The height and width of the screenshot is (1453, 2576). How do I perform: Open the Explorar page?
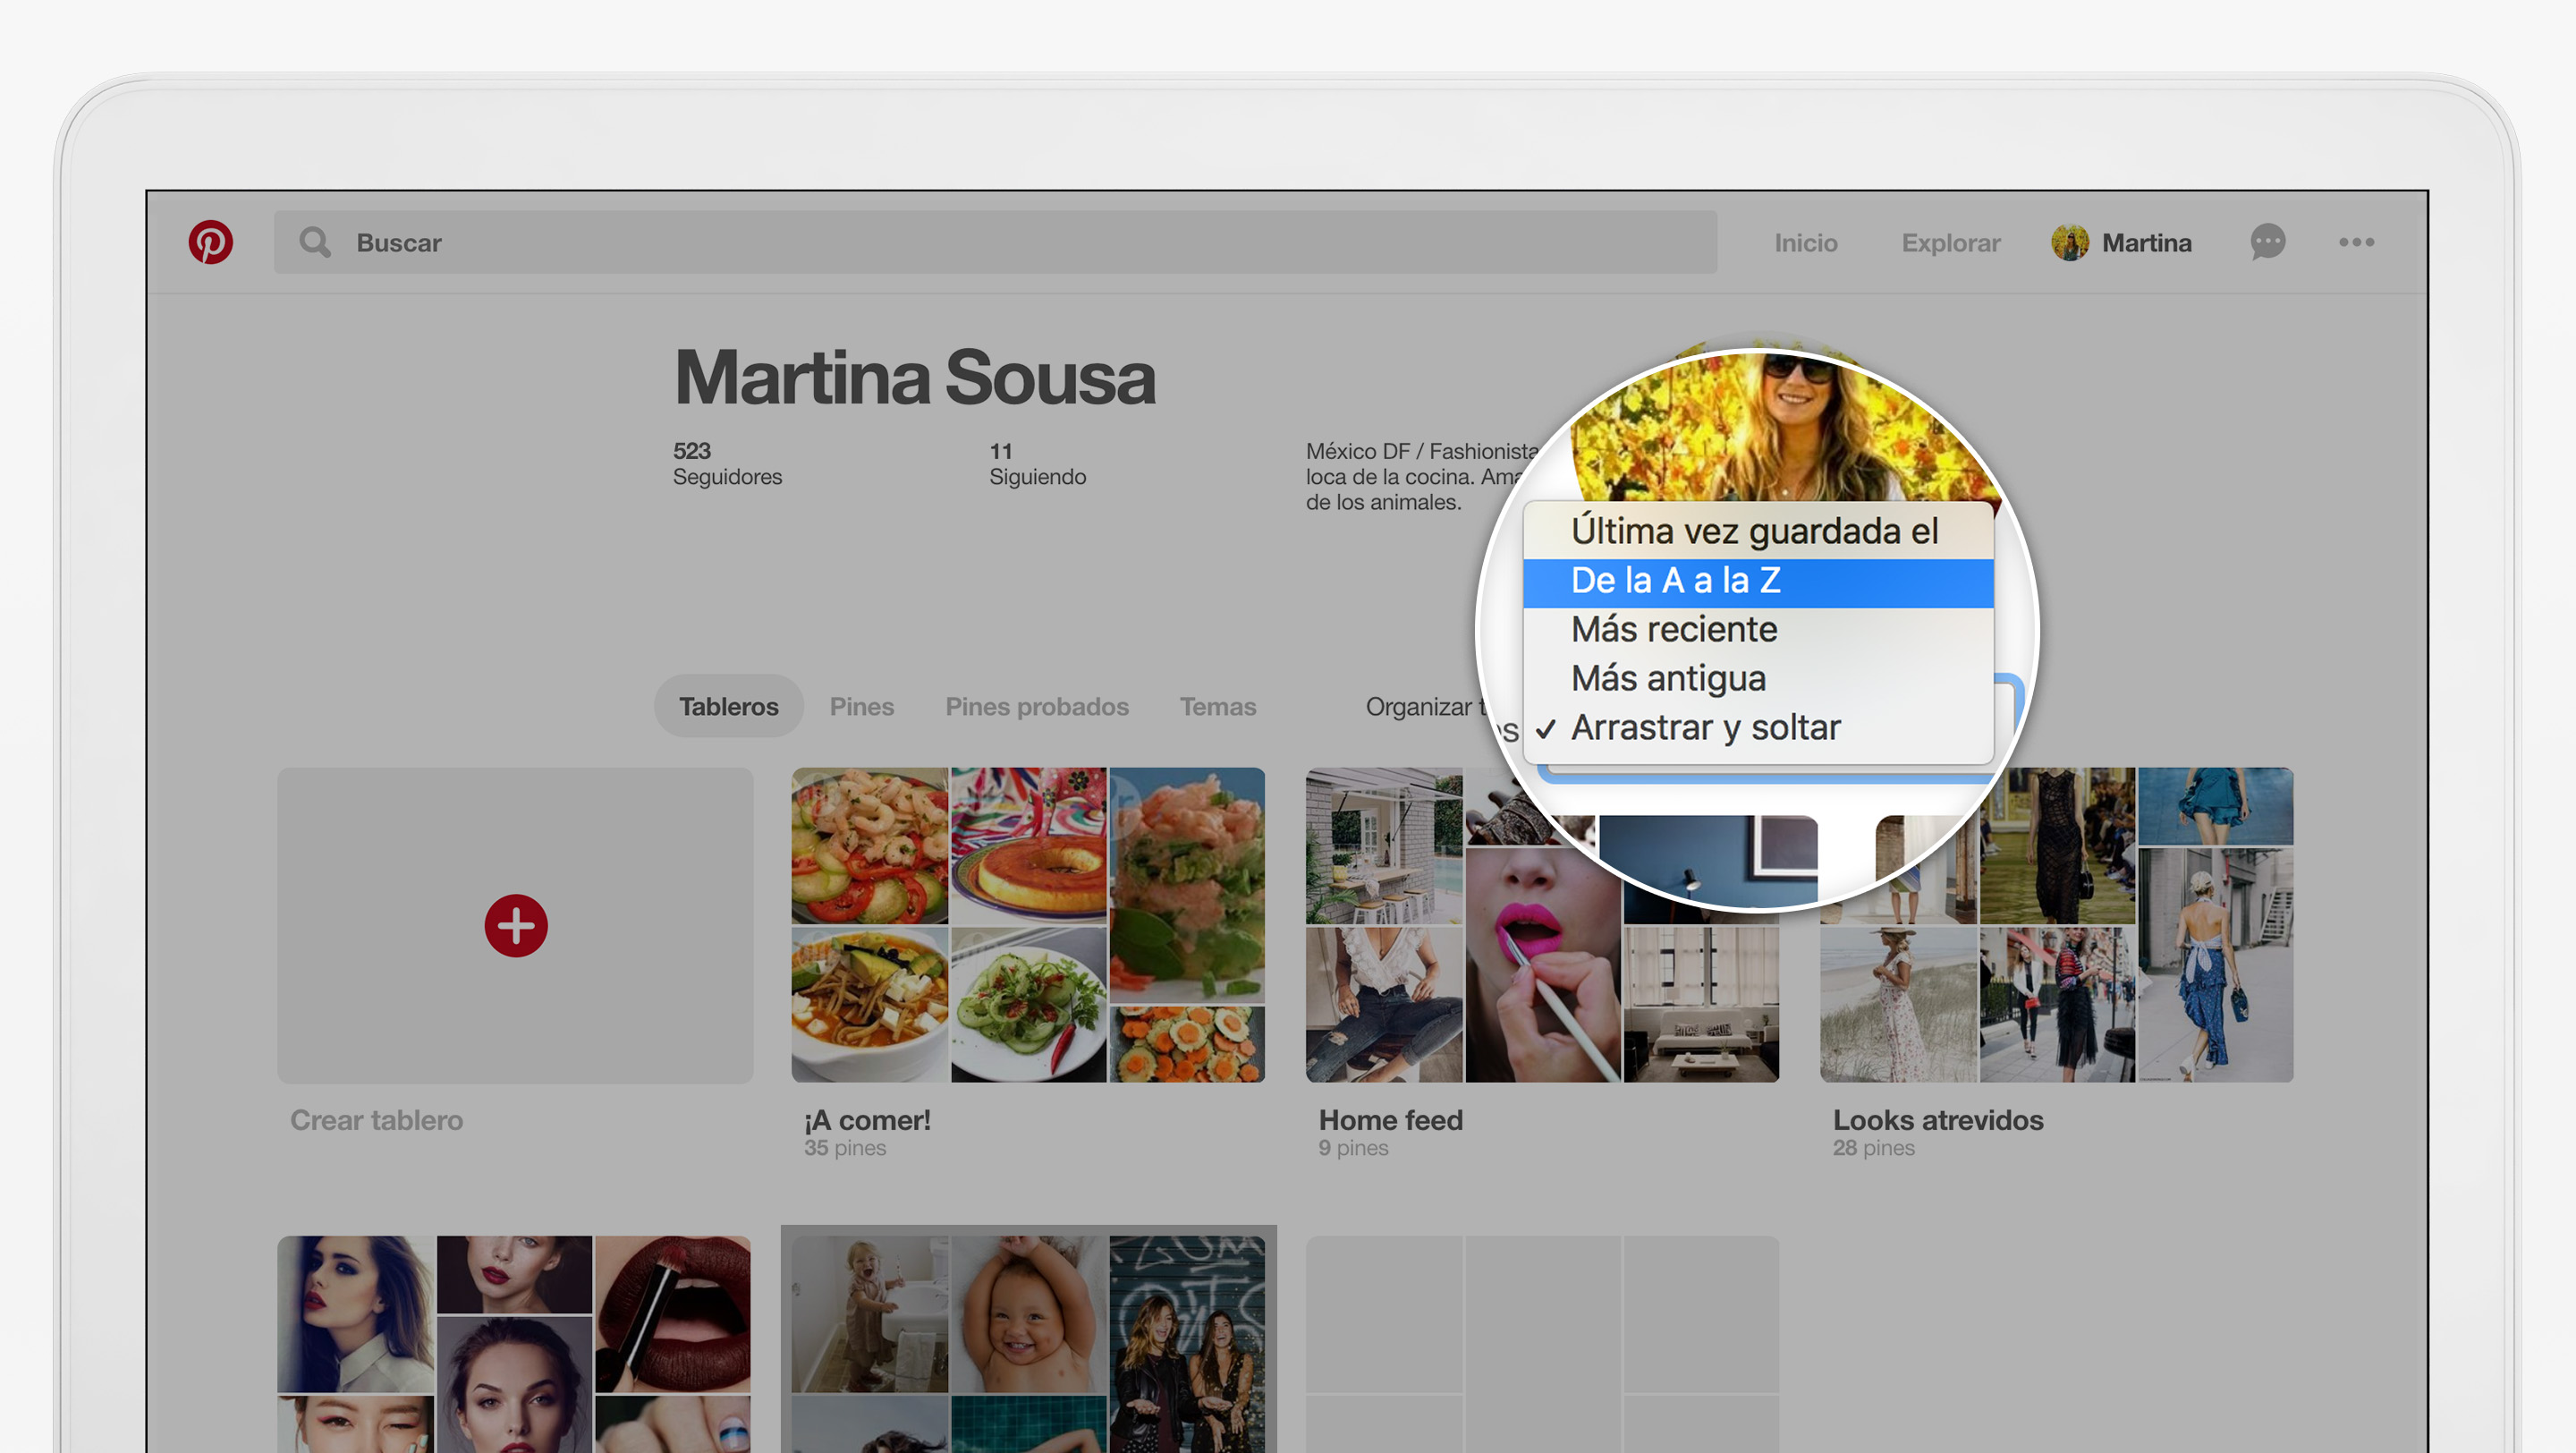coord(1950,243)
